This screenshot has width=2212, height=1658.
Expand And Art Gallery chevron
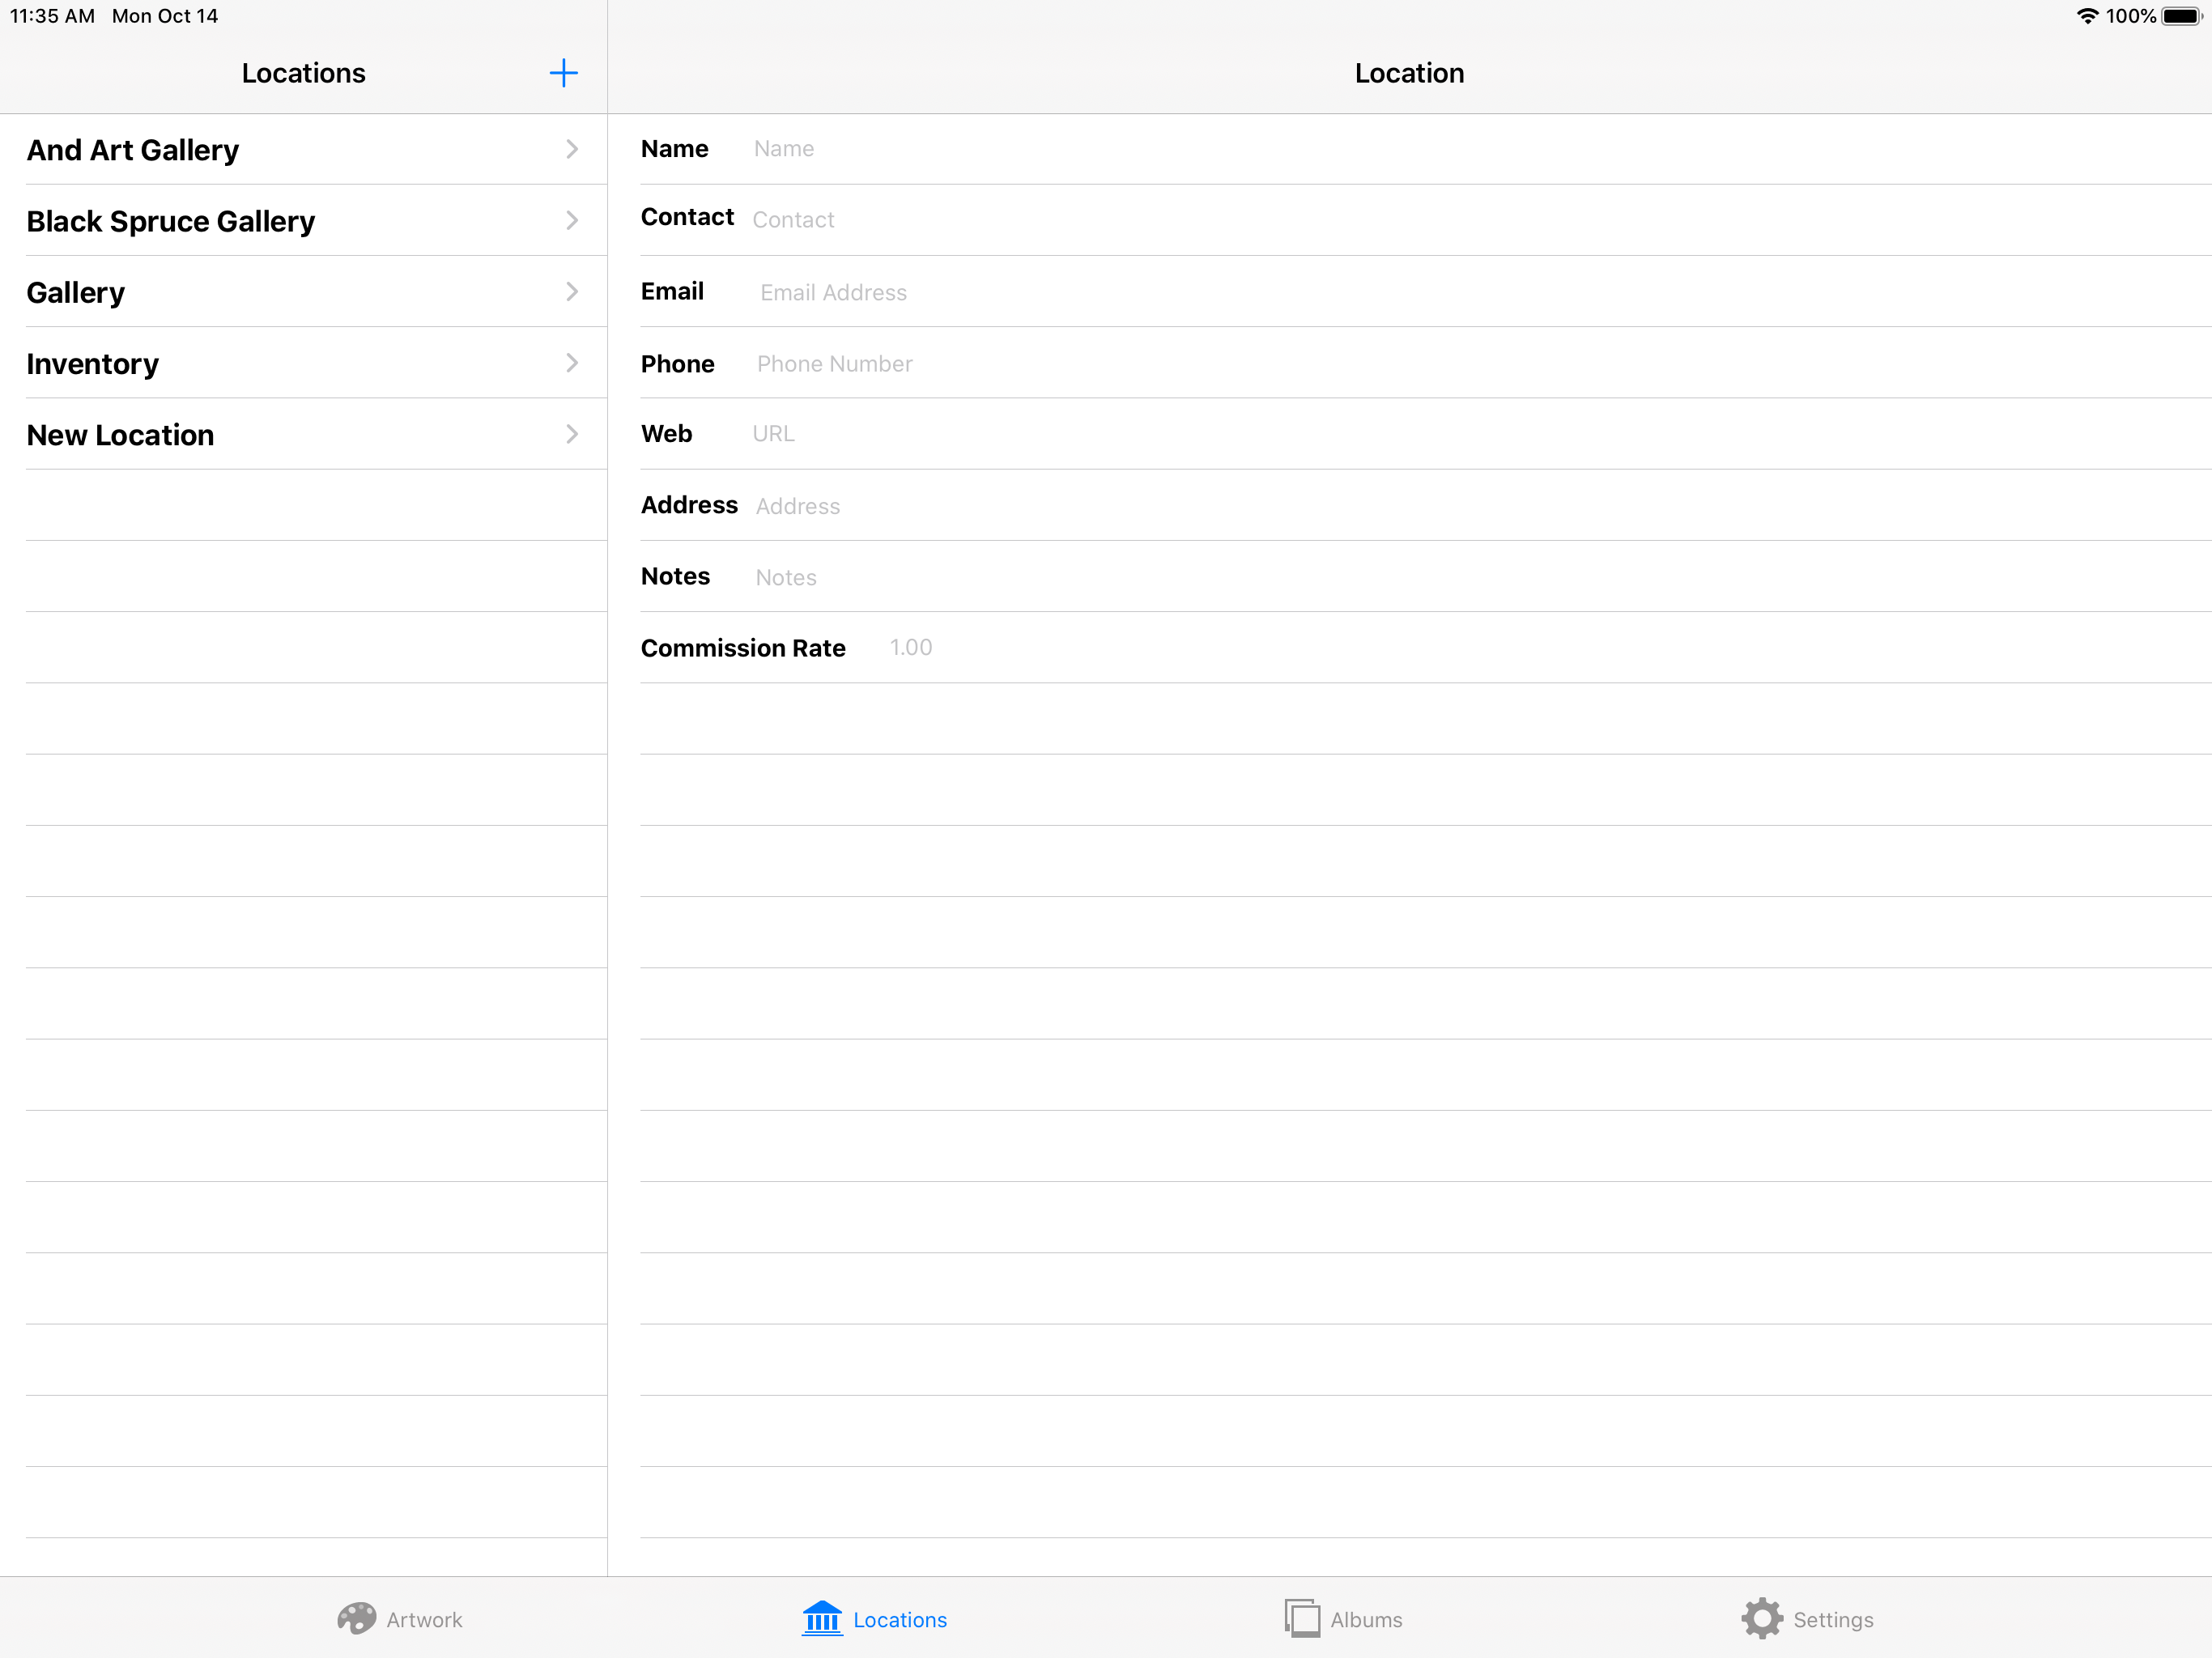click(572, 149)
